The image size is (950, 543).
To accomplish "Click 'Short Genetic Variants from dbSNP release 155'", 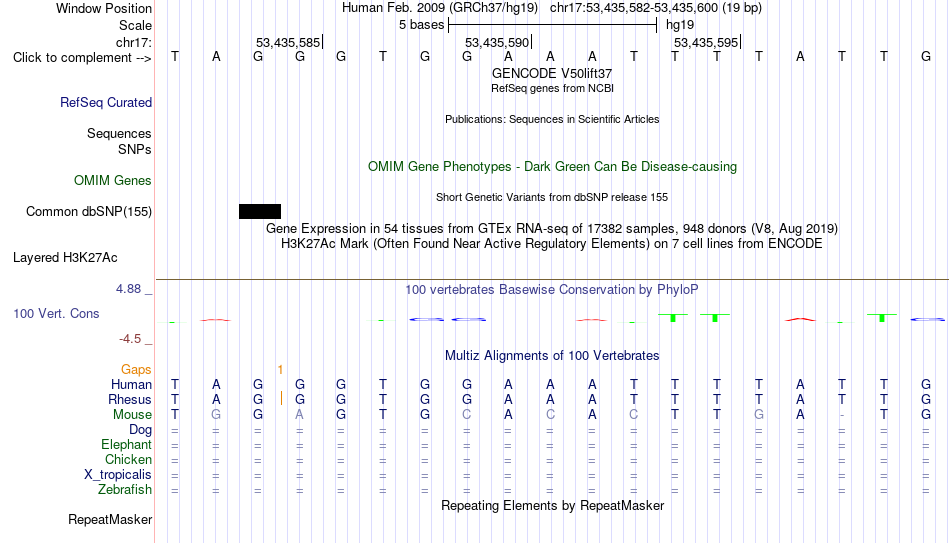I will [552, 198].
